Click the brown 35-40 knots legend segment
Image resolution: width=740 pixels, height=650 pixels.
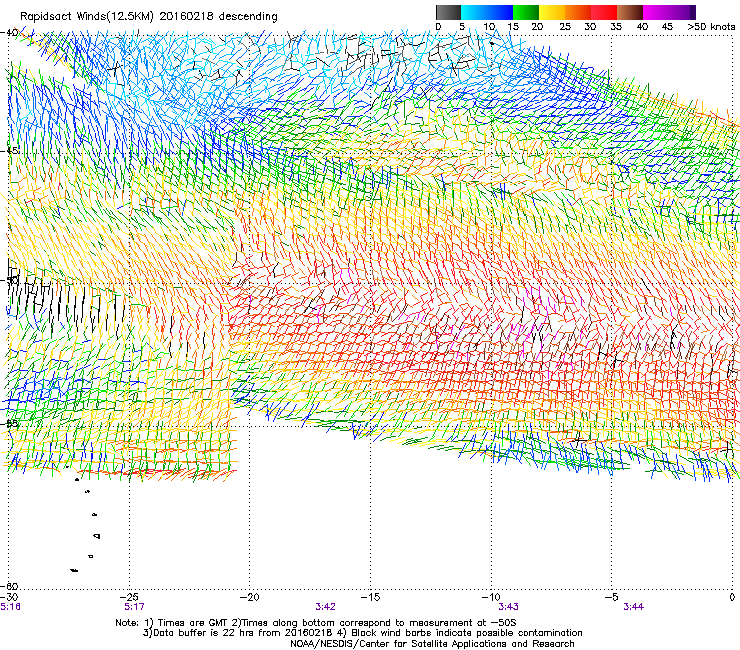pos(630,12)
